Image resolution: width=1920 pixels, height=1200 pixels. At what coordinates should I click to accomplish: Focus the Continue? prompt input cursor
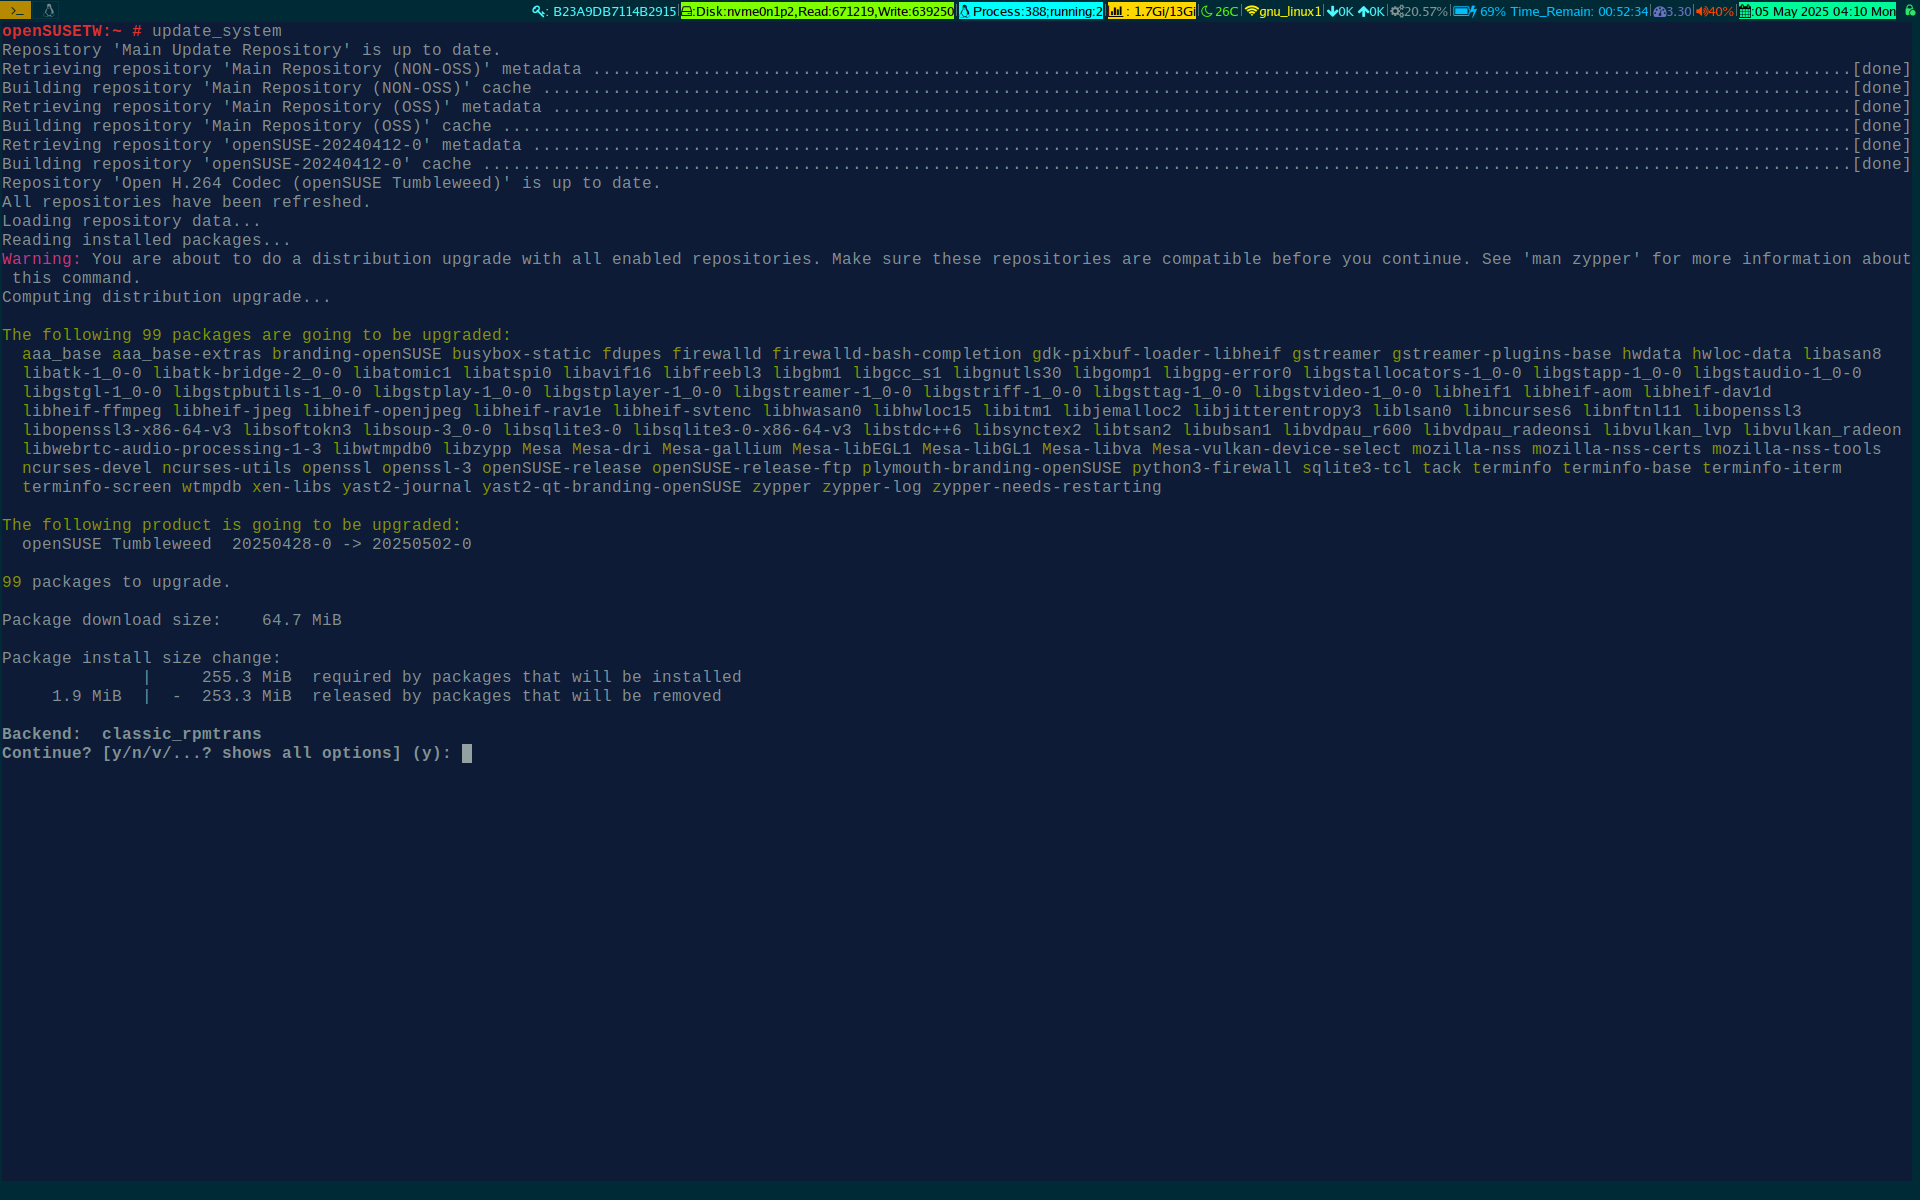[467, 753]
